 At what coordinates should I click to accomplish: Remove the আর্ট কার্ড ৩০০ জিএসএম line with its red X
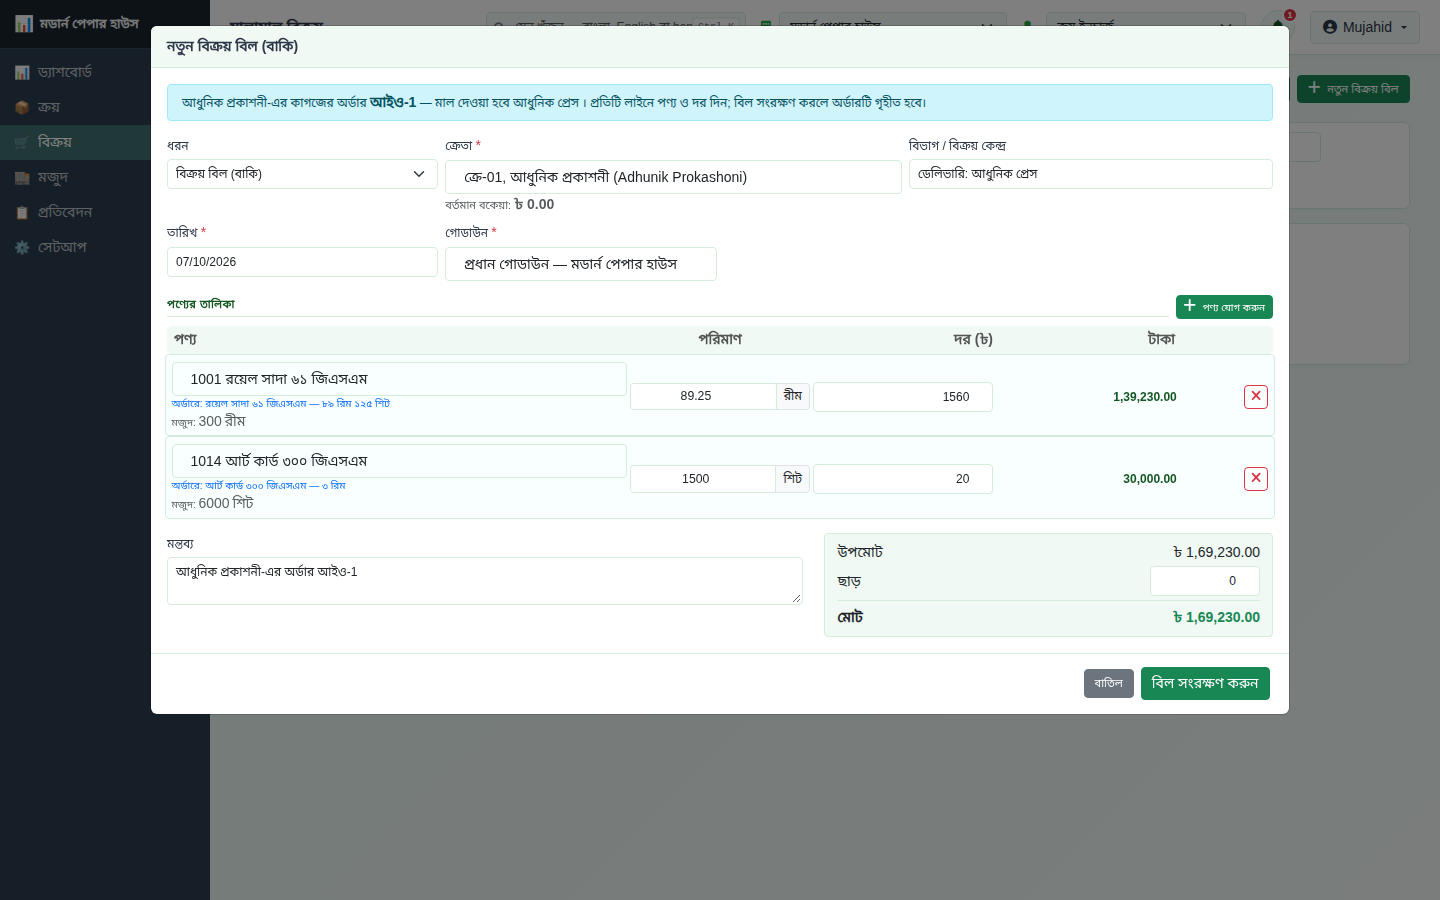(1256, 479)
